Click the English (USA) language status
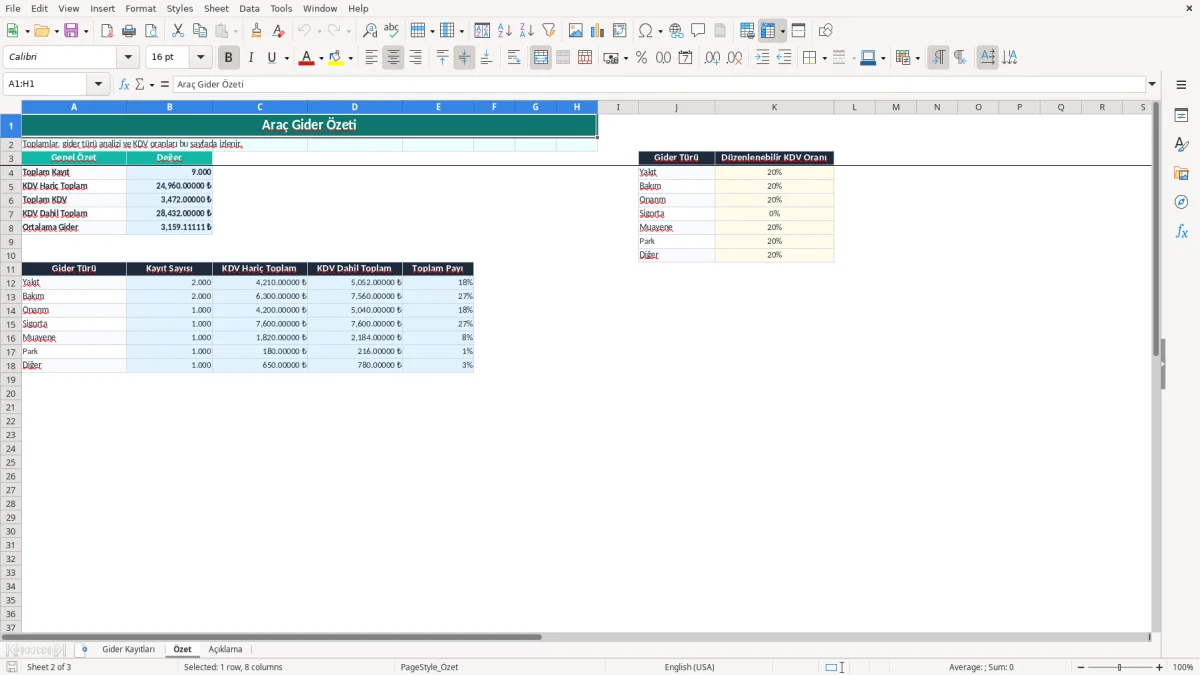This screenshot has height=675, width=1200. 689,667
